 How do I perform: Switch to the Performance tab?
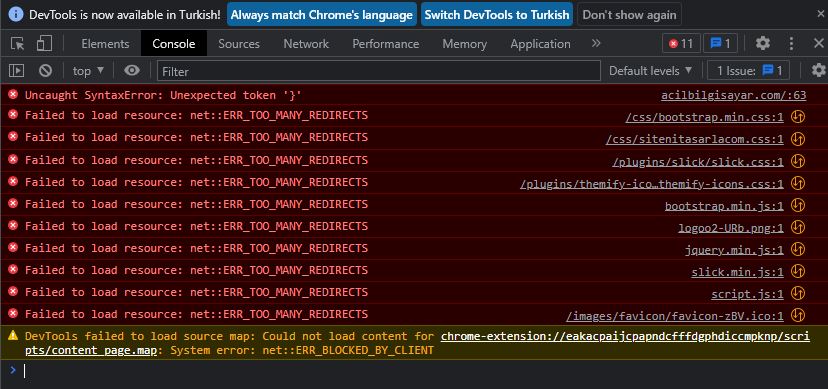pos(385,44)
